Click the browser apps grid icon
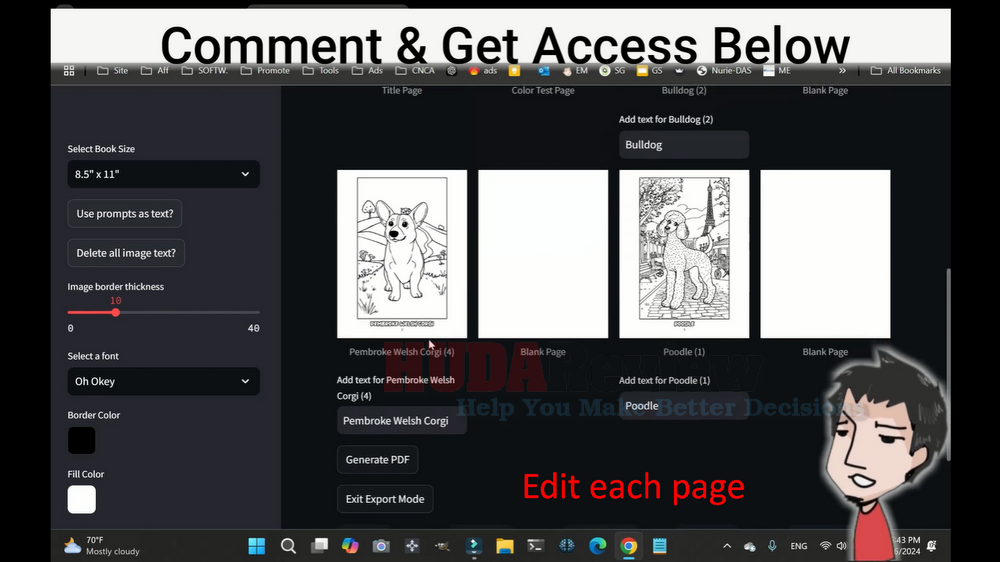 click(69, 71)
